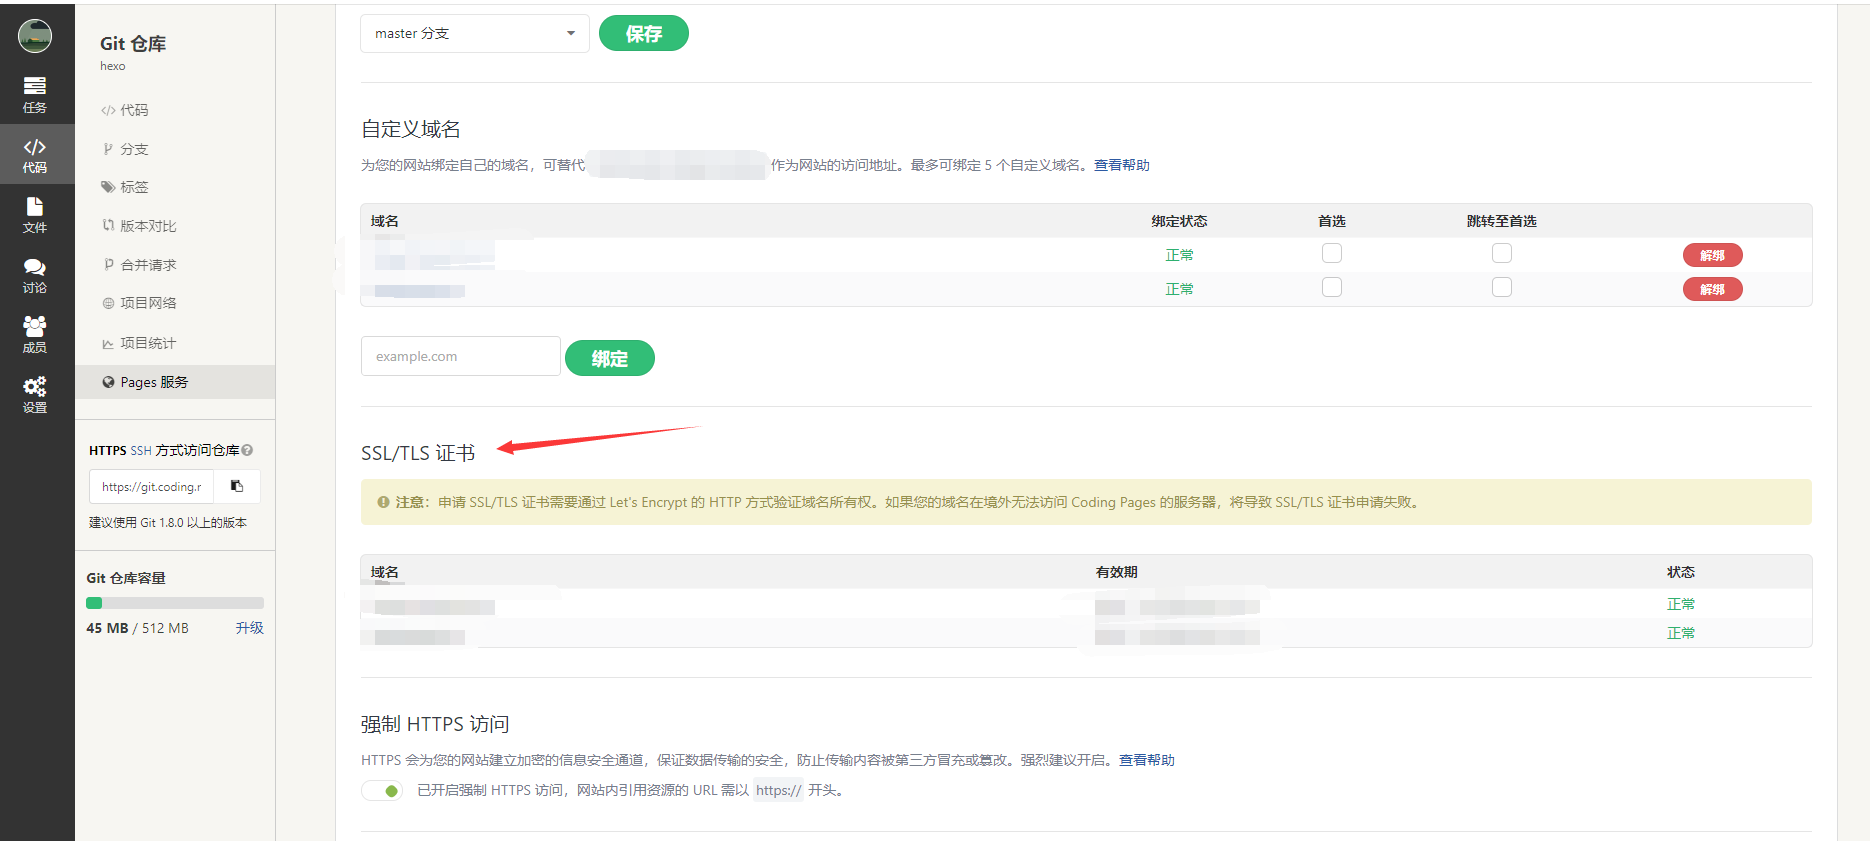Check 首选 for the second domain row

point(1332,288)
